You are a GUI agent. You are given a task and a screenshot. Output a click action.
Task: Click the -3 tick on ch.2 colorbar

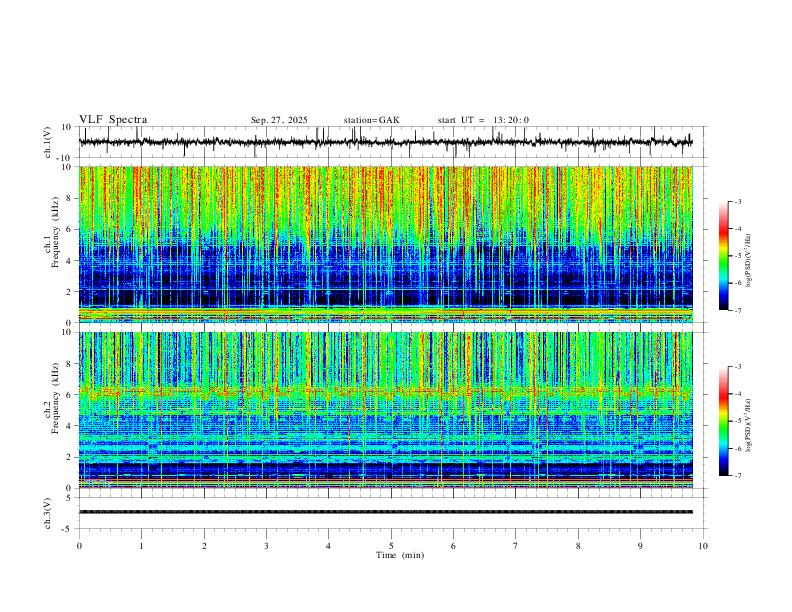[x=737, y=367]
